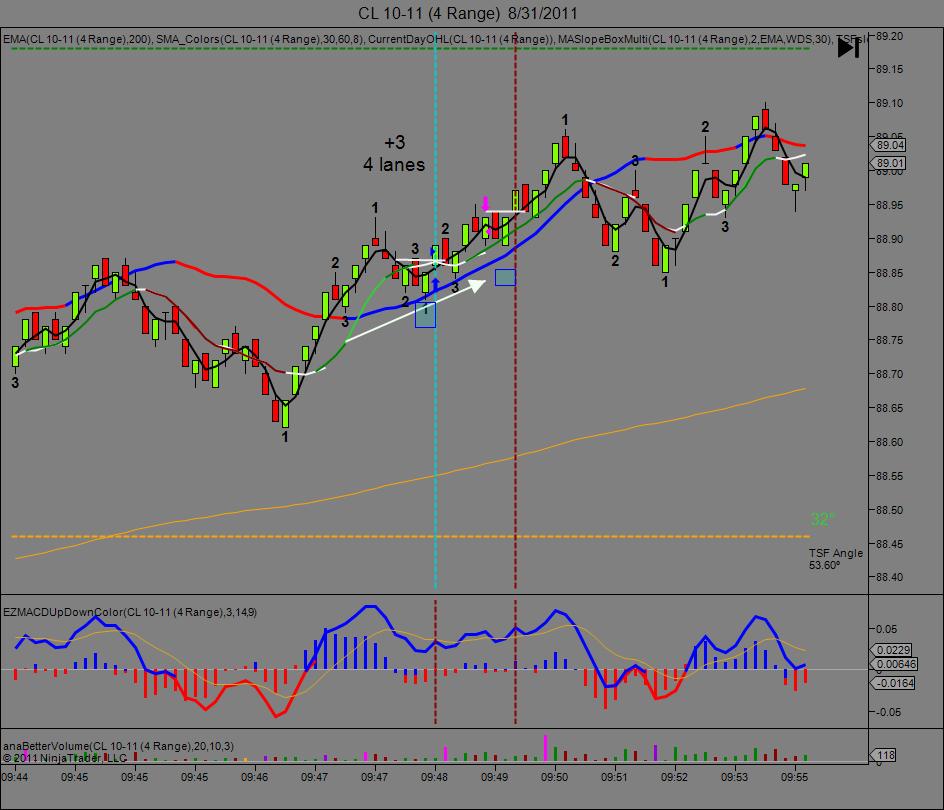Click the 118 volume value marker

(x=884, y=755)
